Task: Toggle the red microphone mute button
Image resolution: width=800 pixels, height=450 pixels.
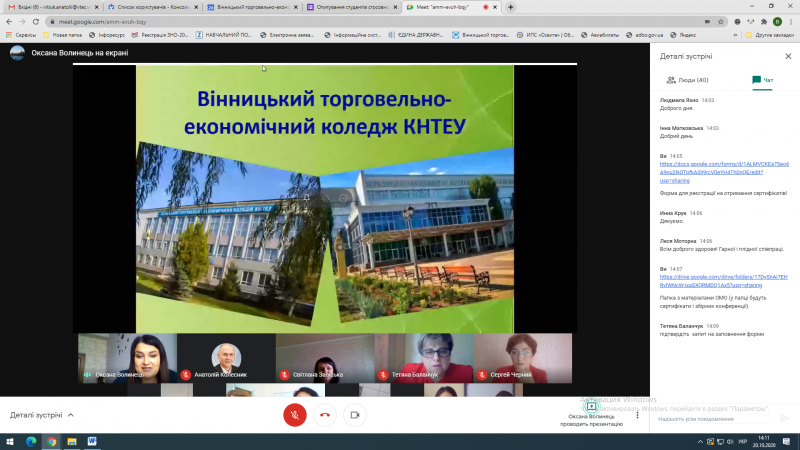Action: [x=294, y=415]
